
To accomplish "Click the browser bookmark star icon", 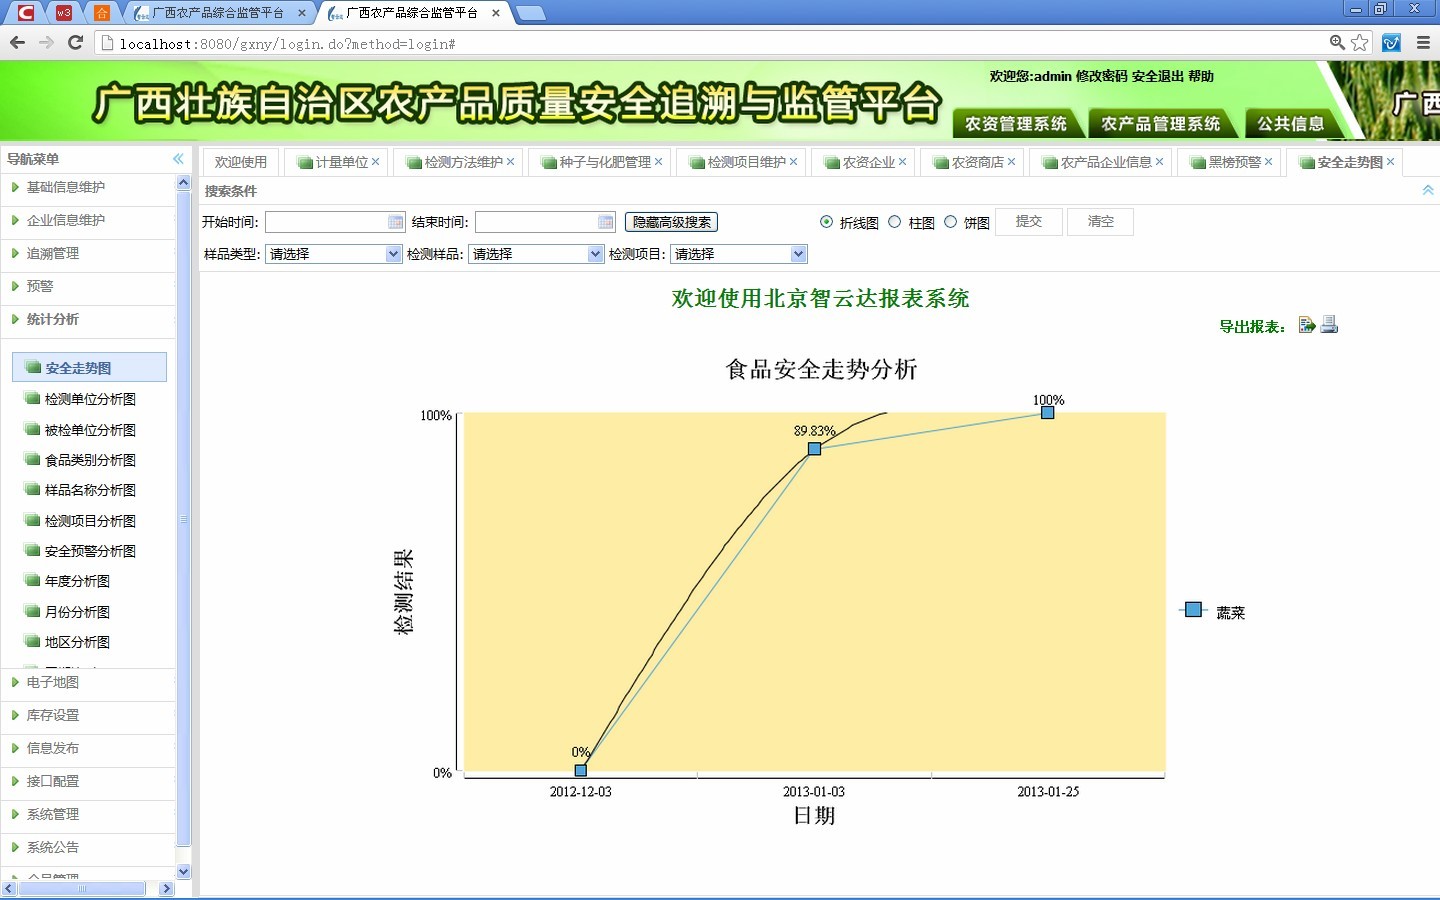I will [x=1360, y=43].
